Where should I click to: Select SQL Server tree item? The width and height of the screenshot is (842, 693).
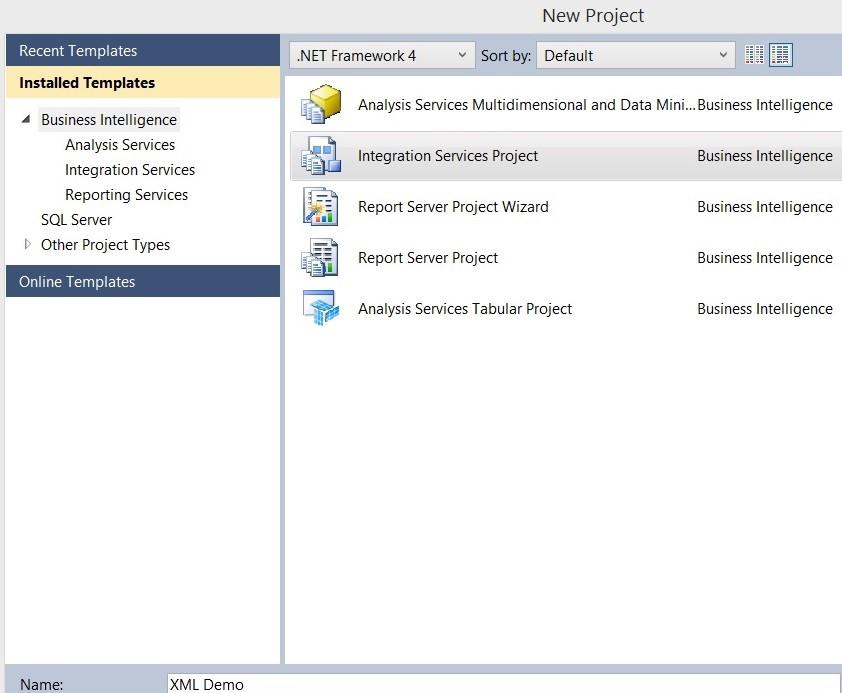tap(76, 220)
